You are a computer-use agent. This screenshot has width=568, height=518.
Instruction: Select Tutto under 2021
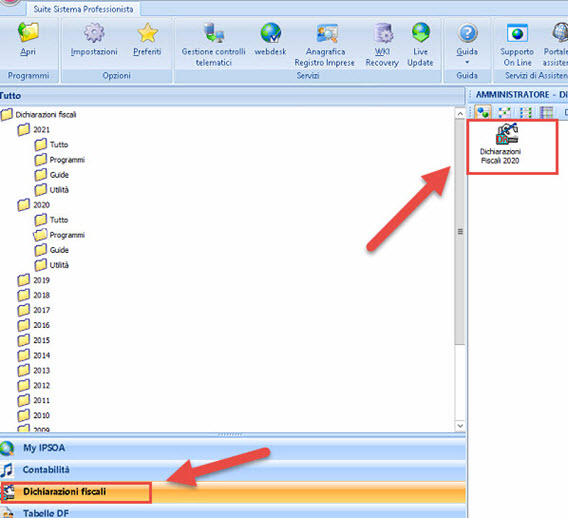[x=52, y=145]
